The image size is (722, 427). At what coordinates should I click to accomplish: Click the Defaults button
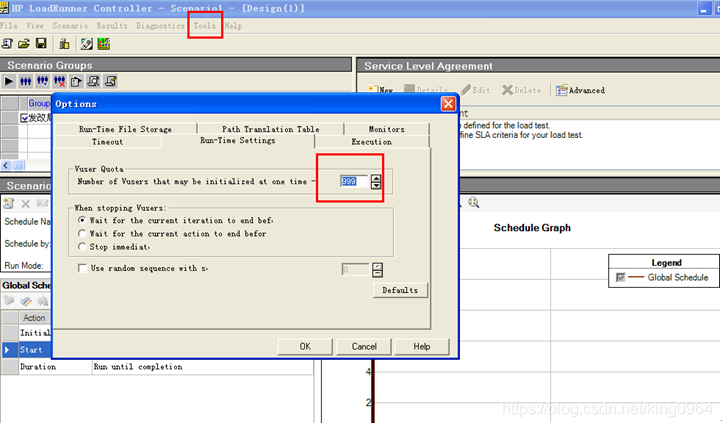(x=400, y=290)
